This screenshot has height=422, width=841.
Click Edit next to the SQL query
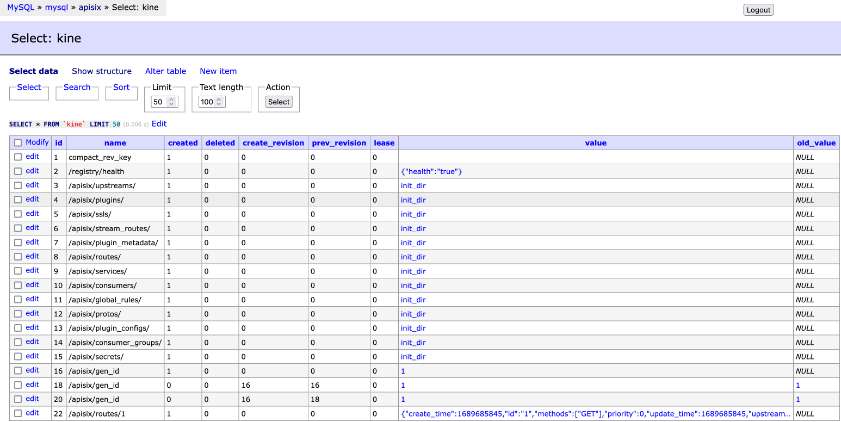tap(159, 124)
